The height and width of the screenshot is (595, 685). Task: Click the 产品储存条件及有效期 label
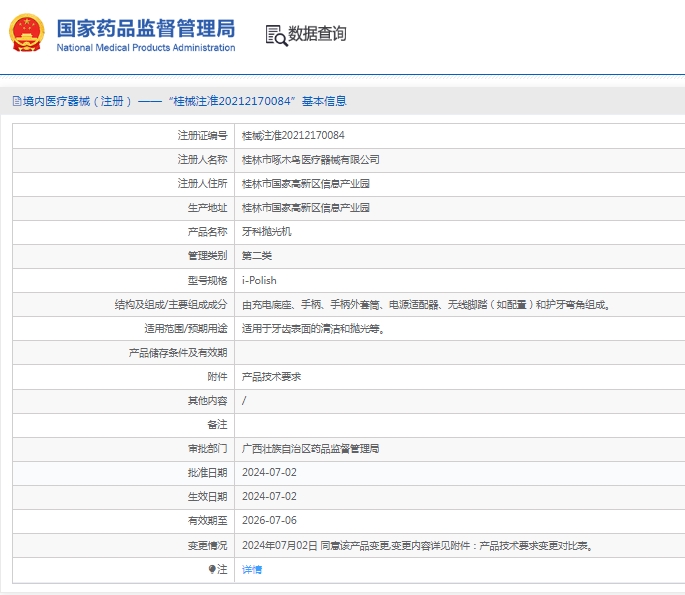[178, 353]
